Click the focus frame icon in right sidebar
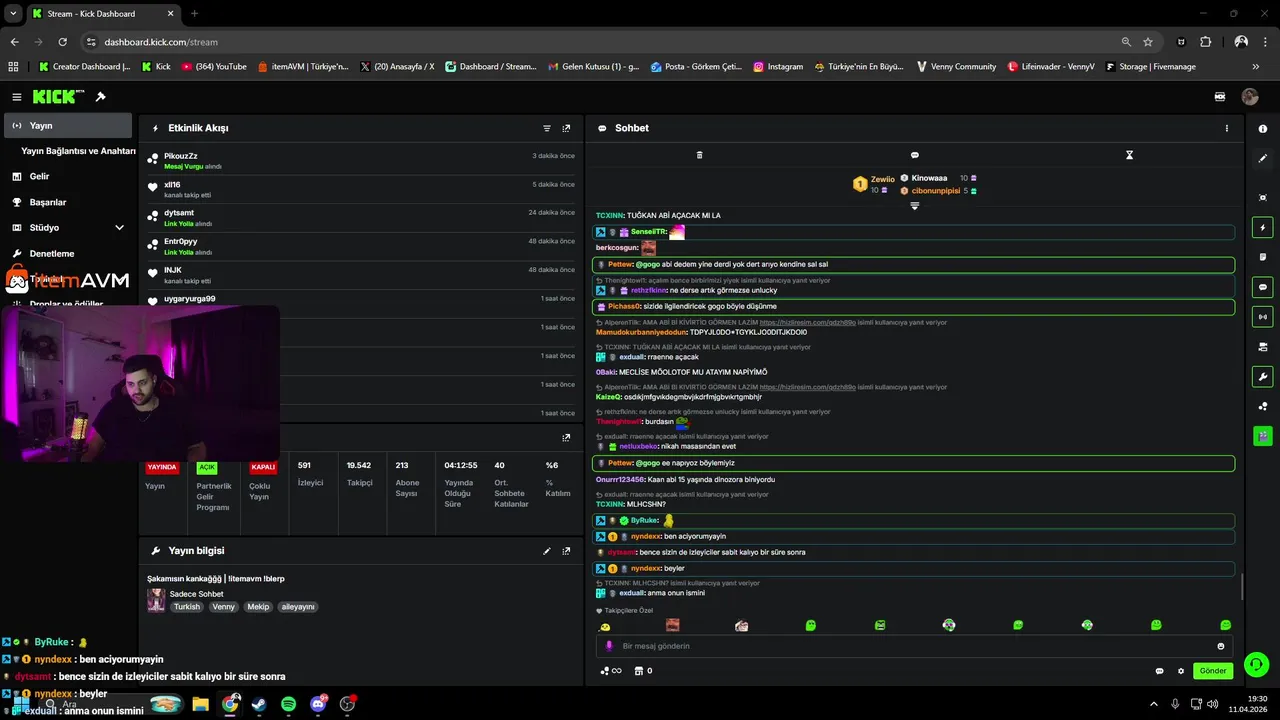 [x=1263, y=198]
